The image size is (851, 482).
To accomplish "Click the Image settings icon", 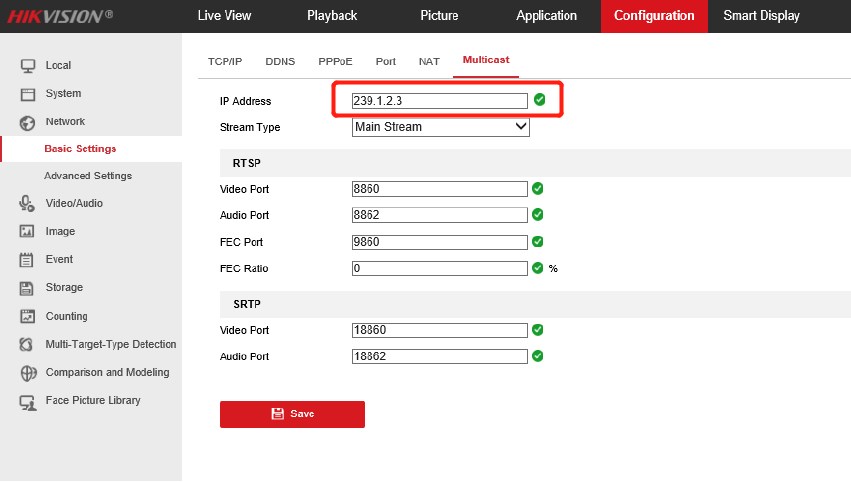I will pos(28,232).
